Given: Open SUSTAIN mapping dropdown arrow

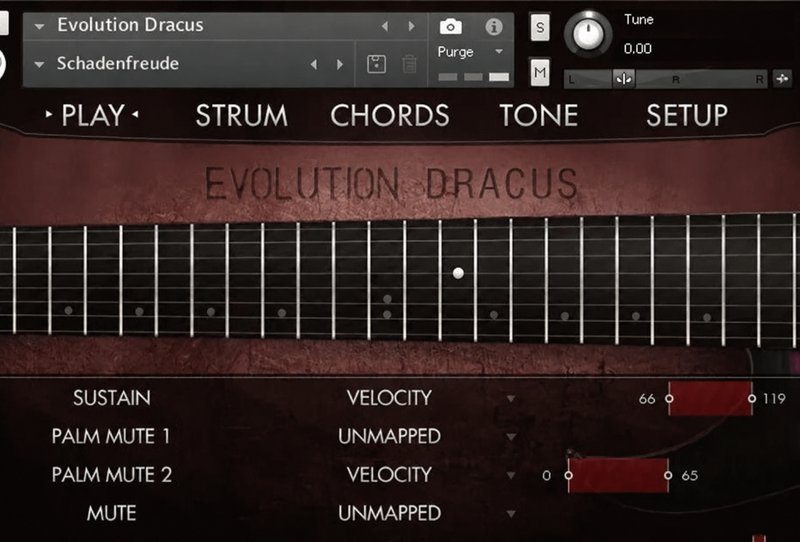Looking at the screenshot, I should pyautogui.click(x=511, y=399).
